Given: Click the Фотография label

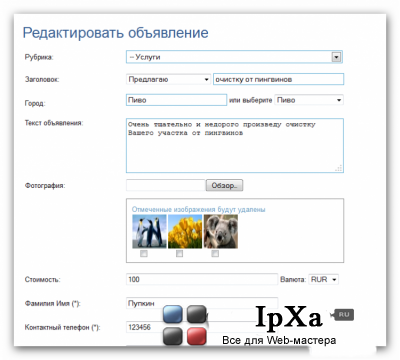Looking at the screenshot, I should pos(45,185).
